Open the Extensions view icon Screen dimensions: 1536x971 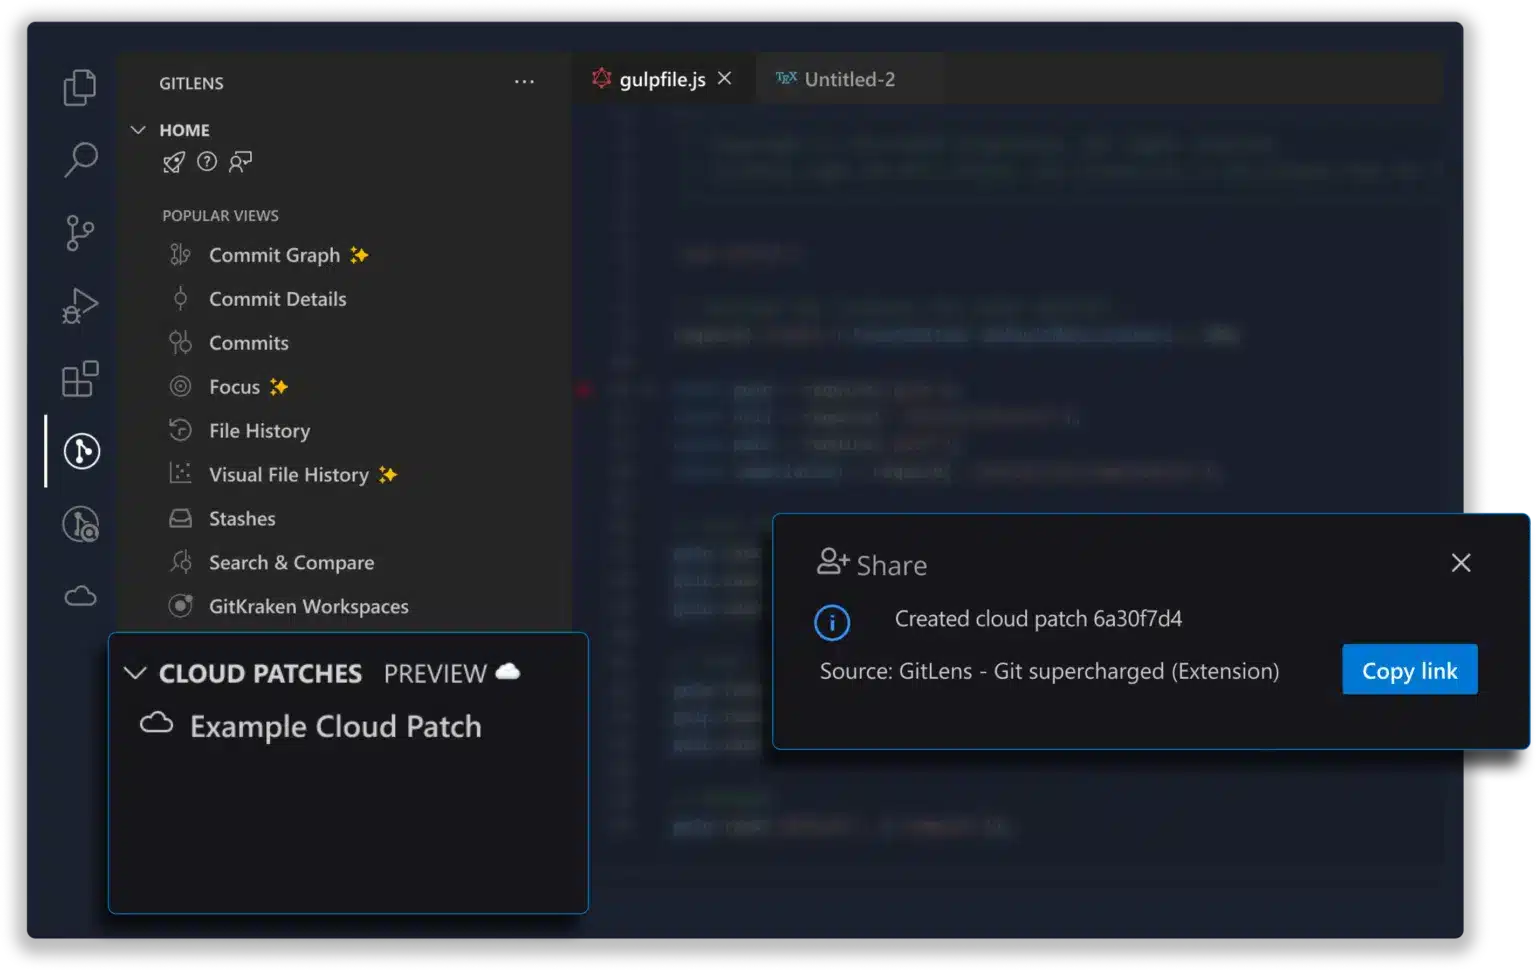pos(80,379)
